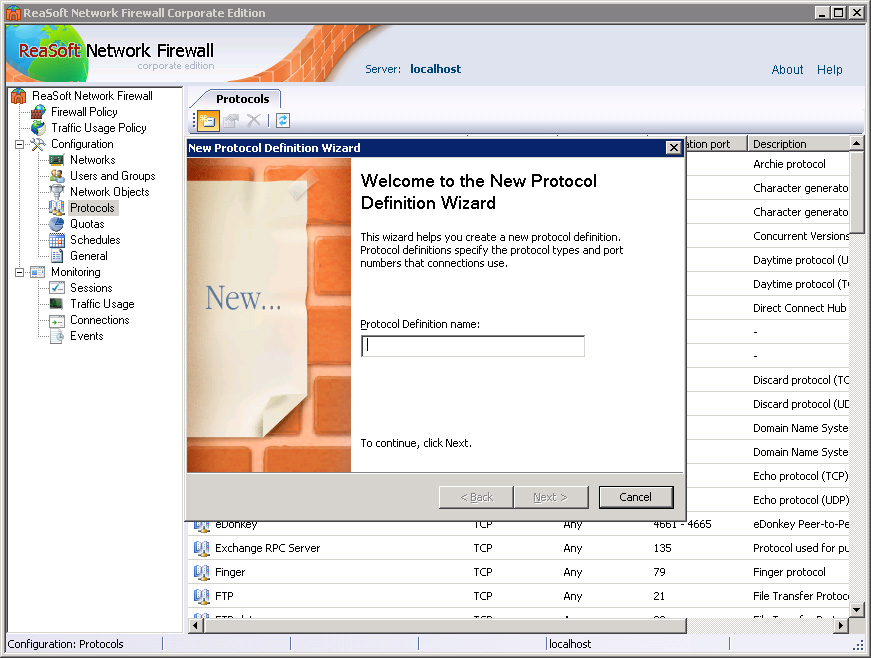Open Quotas via its pie icon
871x658 pixels.
click(x=57, y=224)
